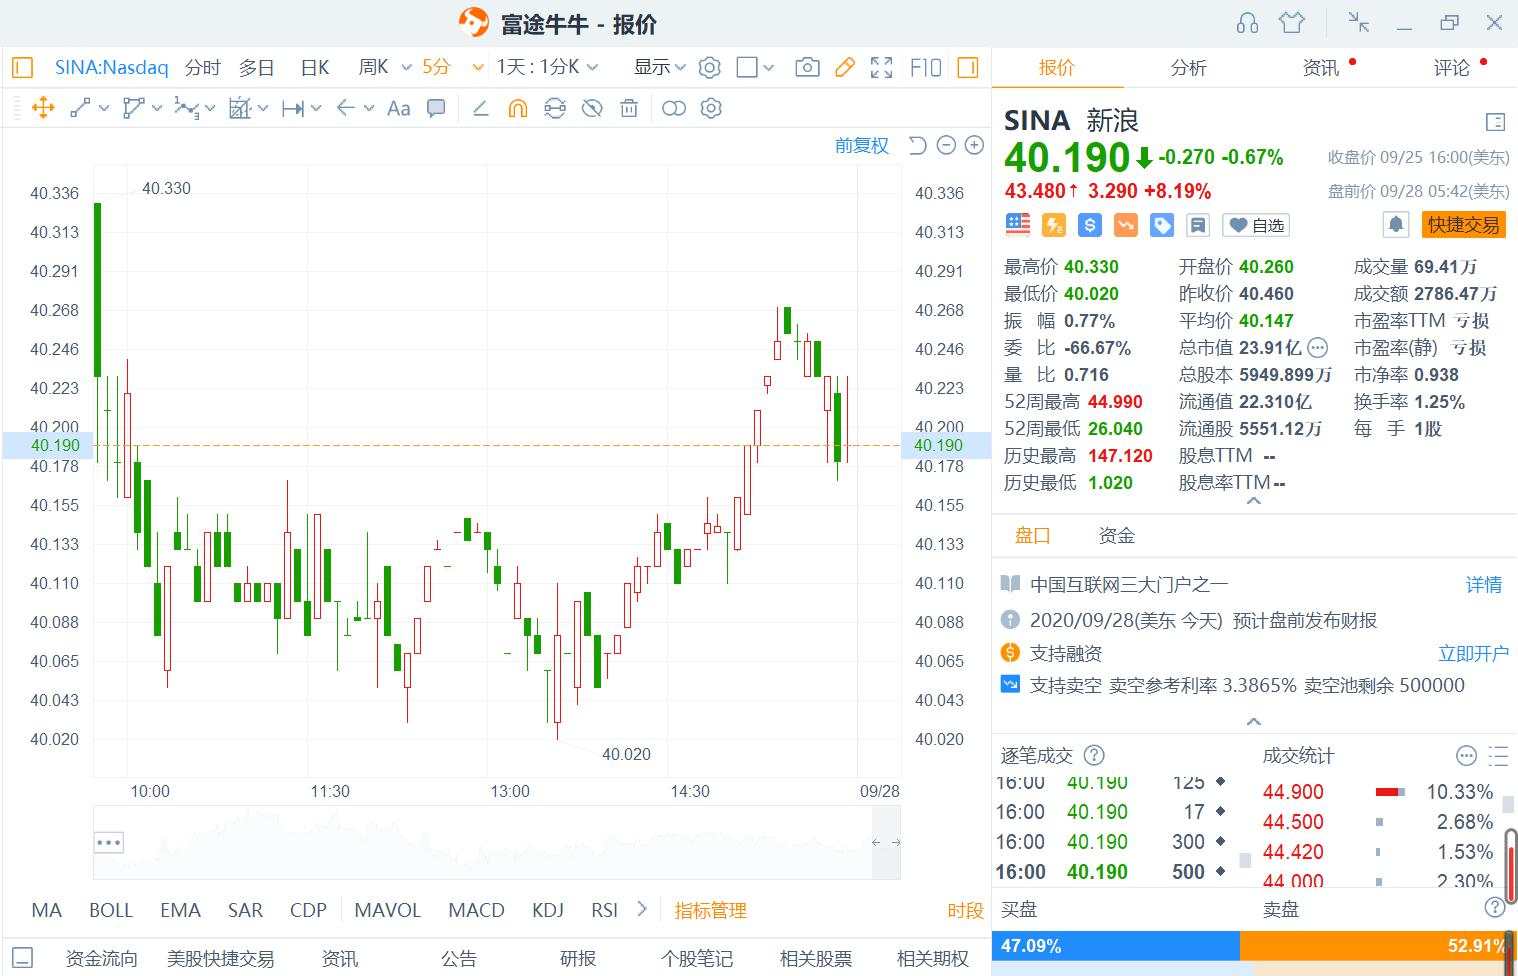Toggle the orange magnet snap tool
This screenshot has width=1518, height=976.
coord(517,108)
